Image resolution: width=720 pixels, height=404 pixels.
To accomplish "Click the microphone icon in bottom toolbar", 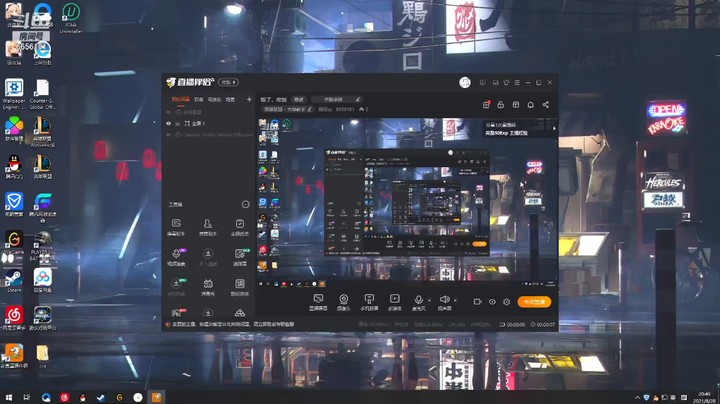I will [x=418, y=302].
